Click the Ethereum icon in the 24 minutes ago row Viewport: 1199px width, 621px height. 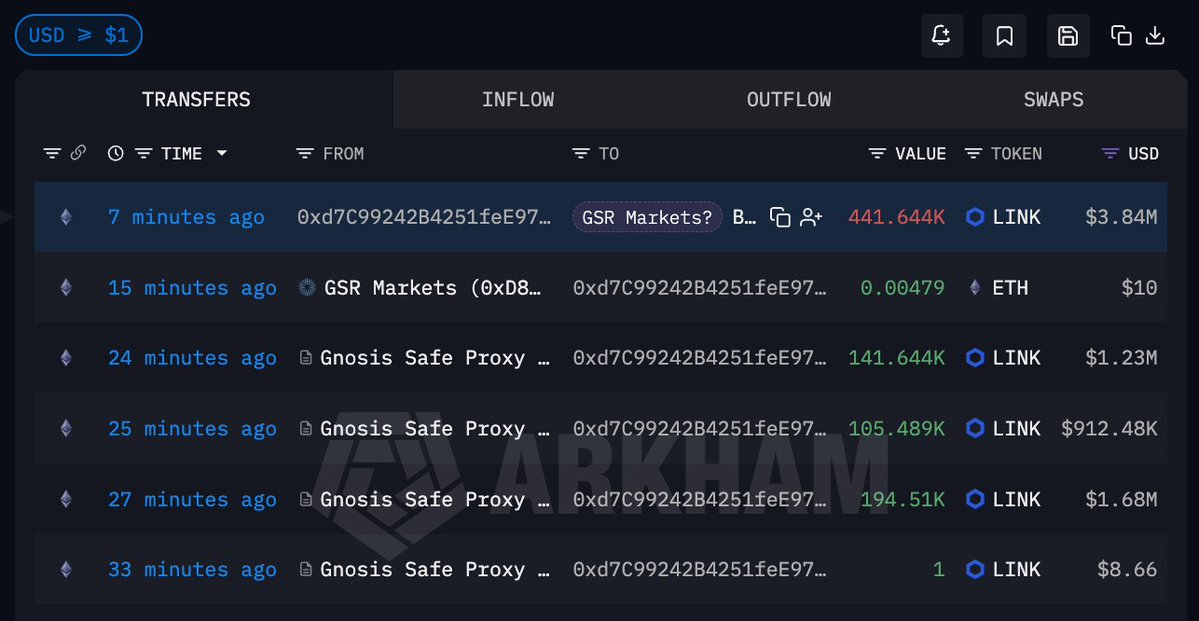tap(66, 358)
